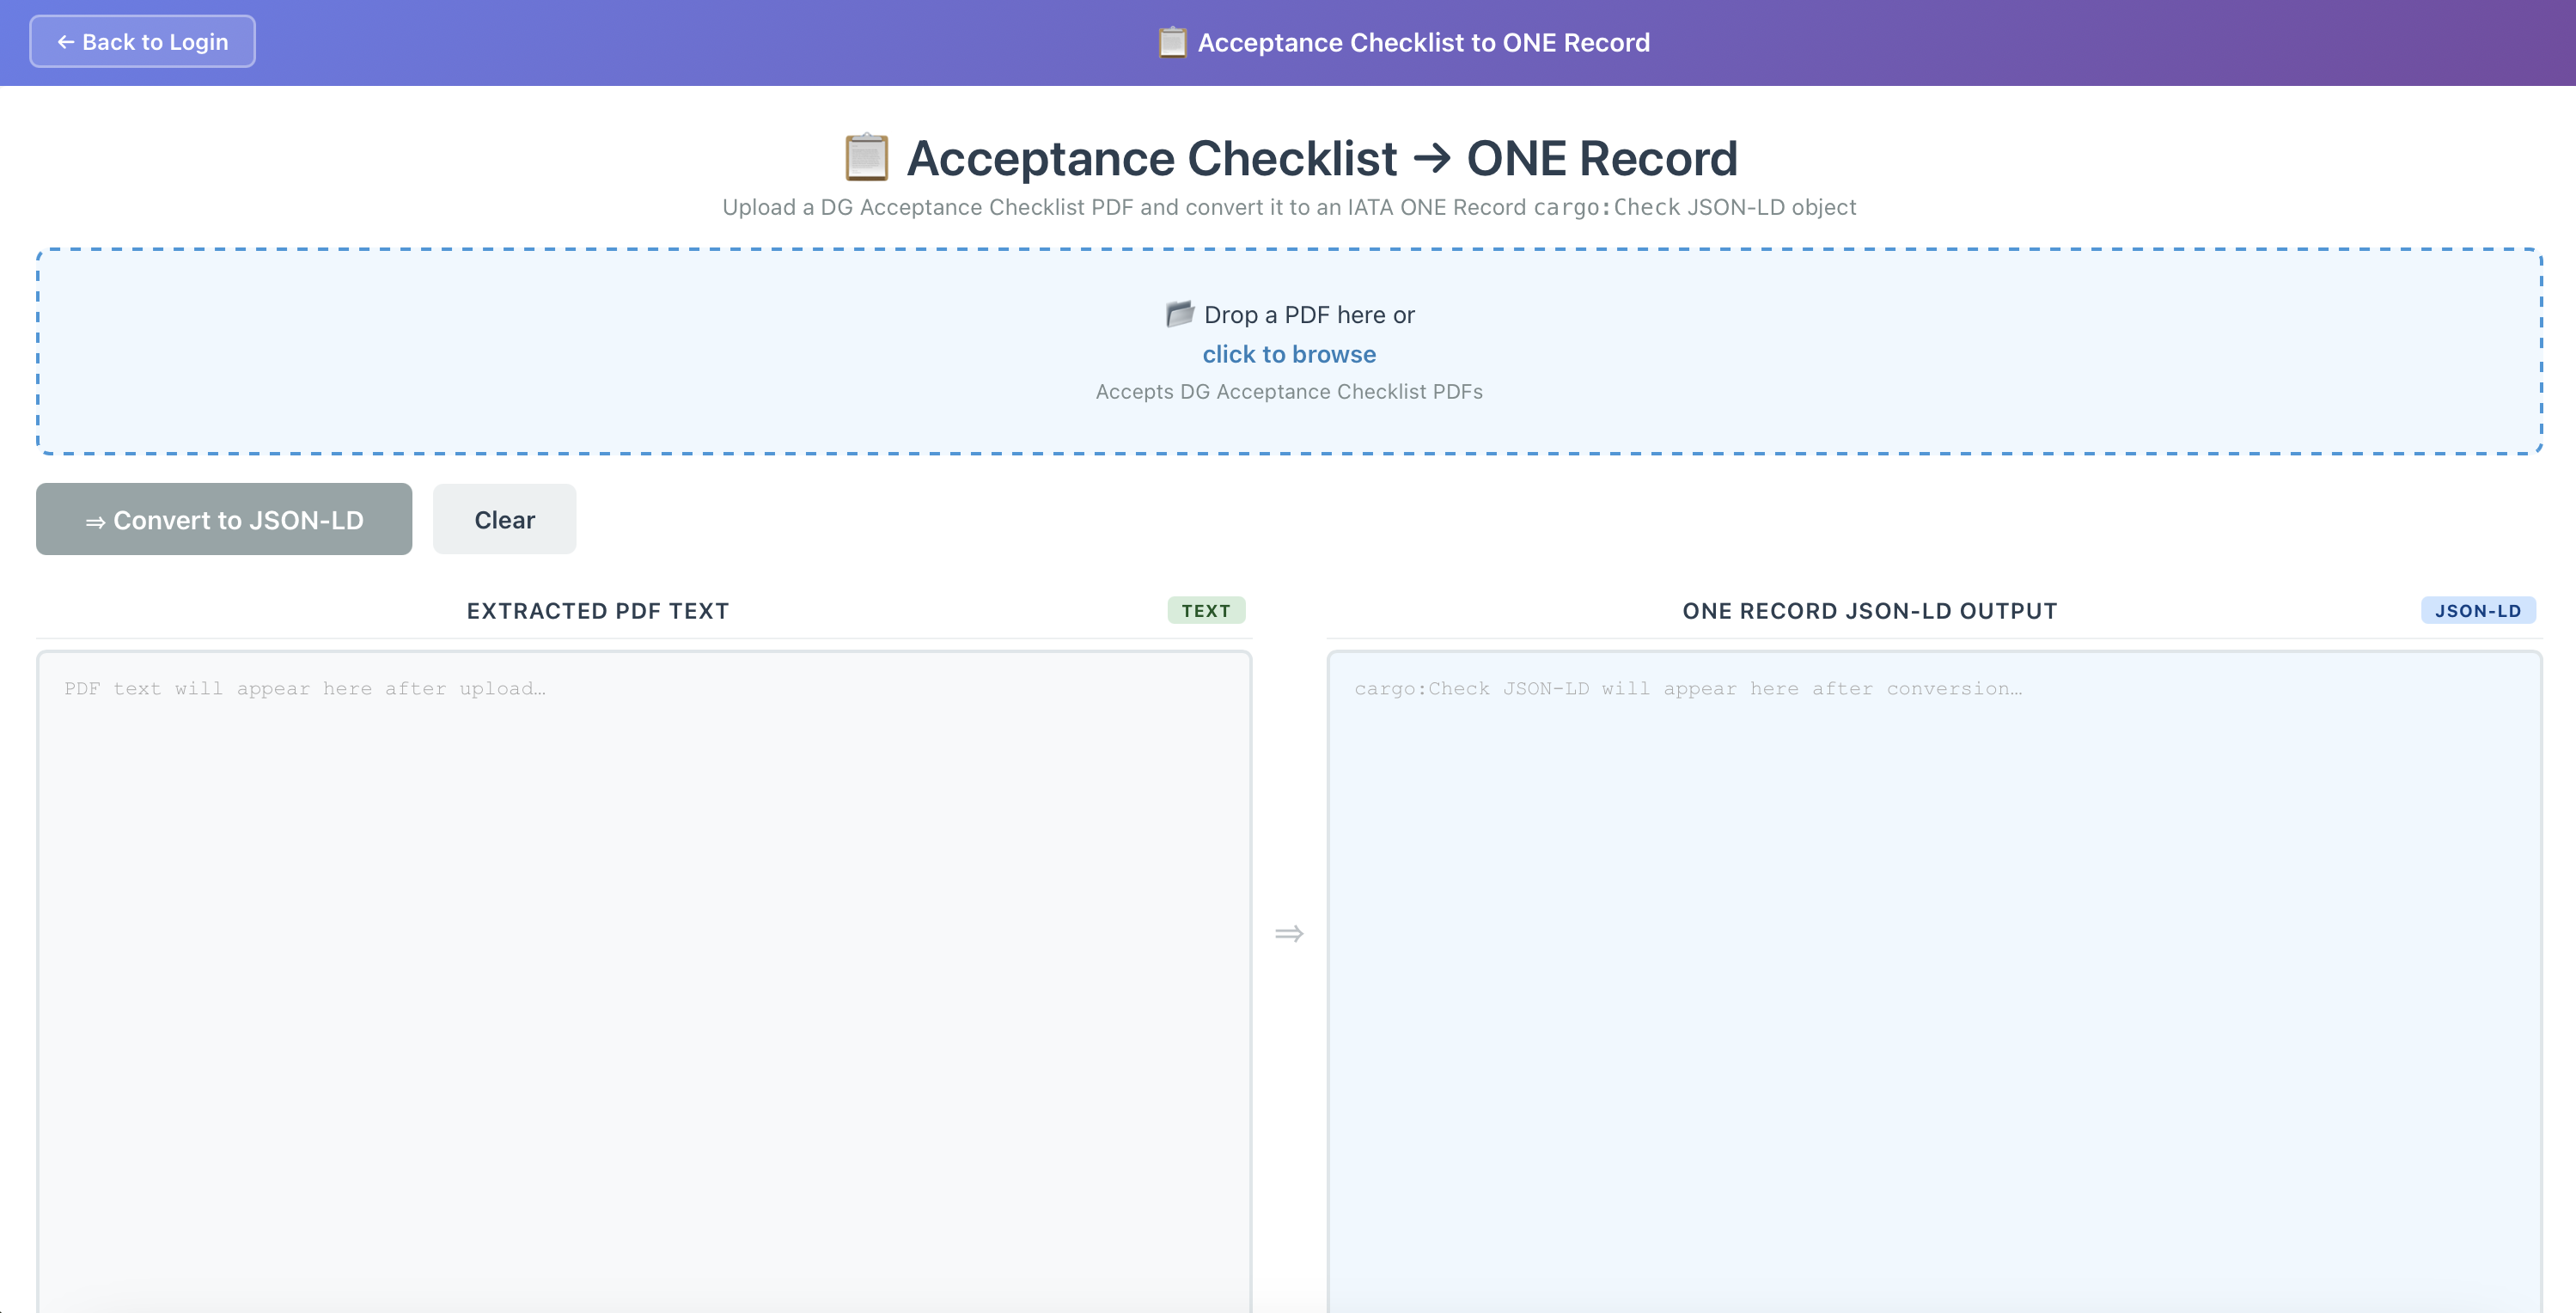Image resolution: width=2576 pixels, height=1313 pixels.
Task: Click the Back to Login button
Action: point(142,42)
